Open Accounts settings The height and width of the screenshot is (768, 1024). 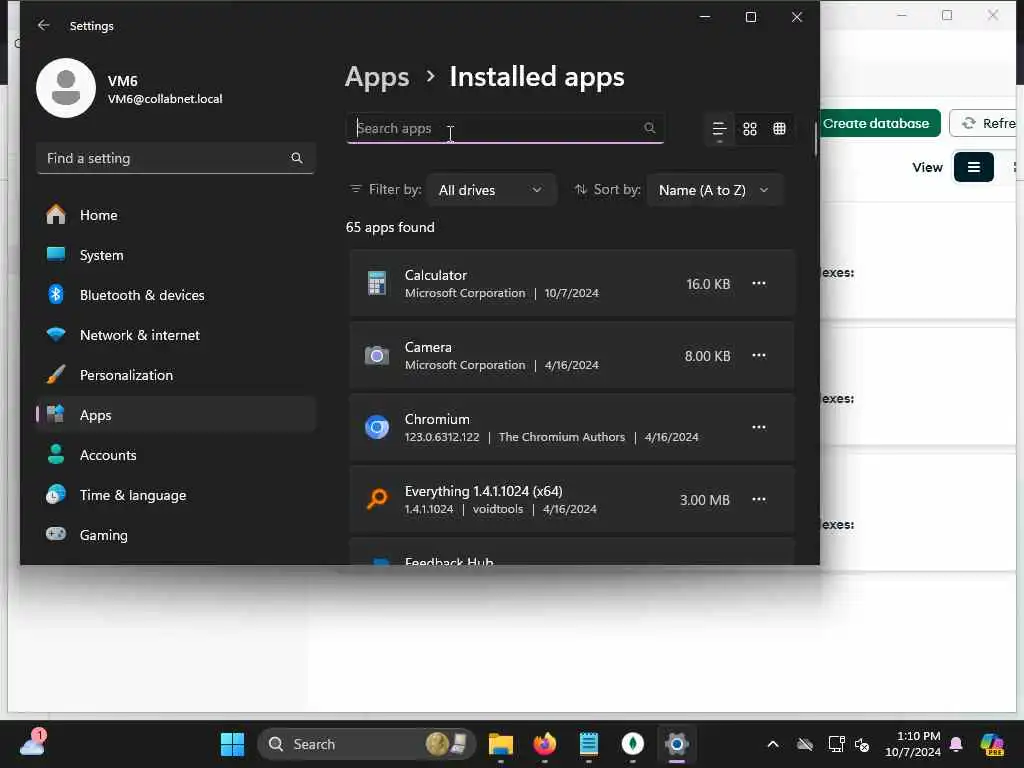point(176,455)
